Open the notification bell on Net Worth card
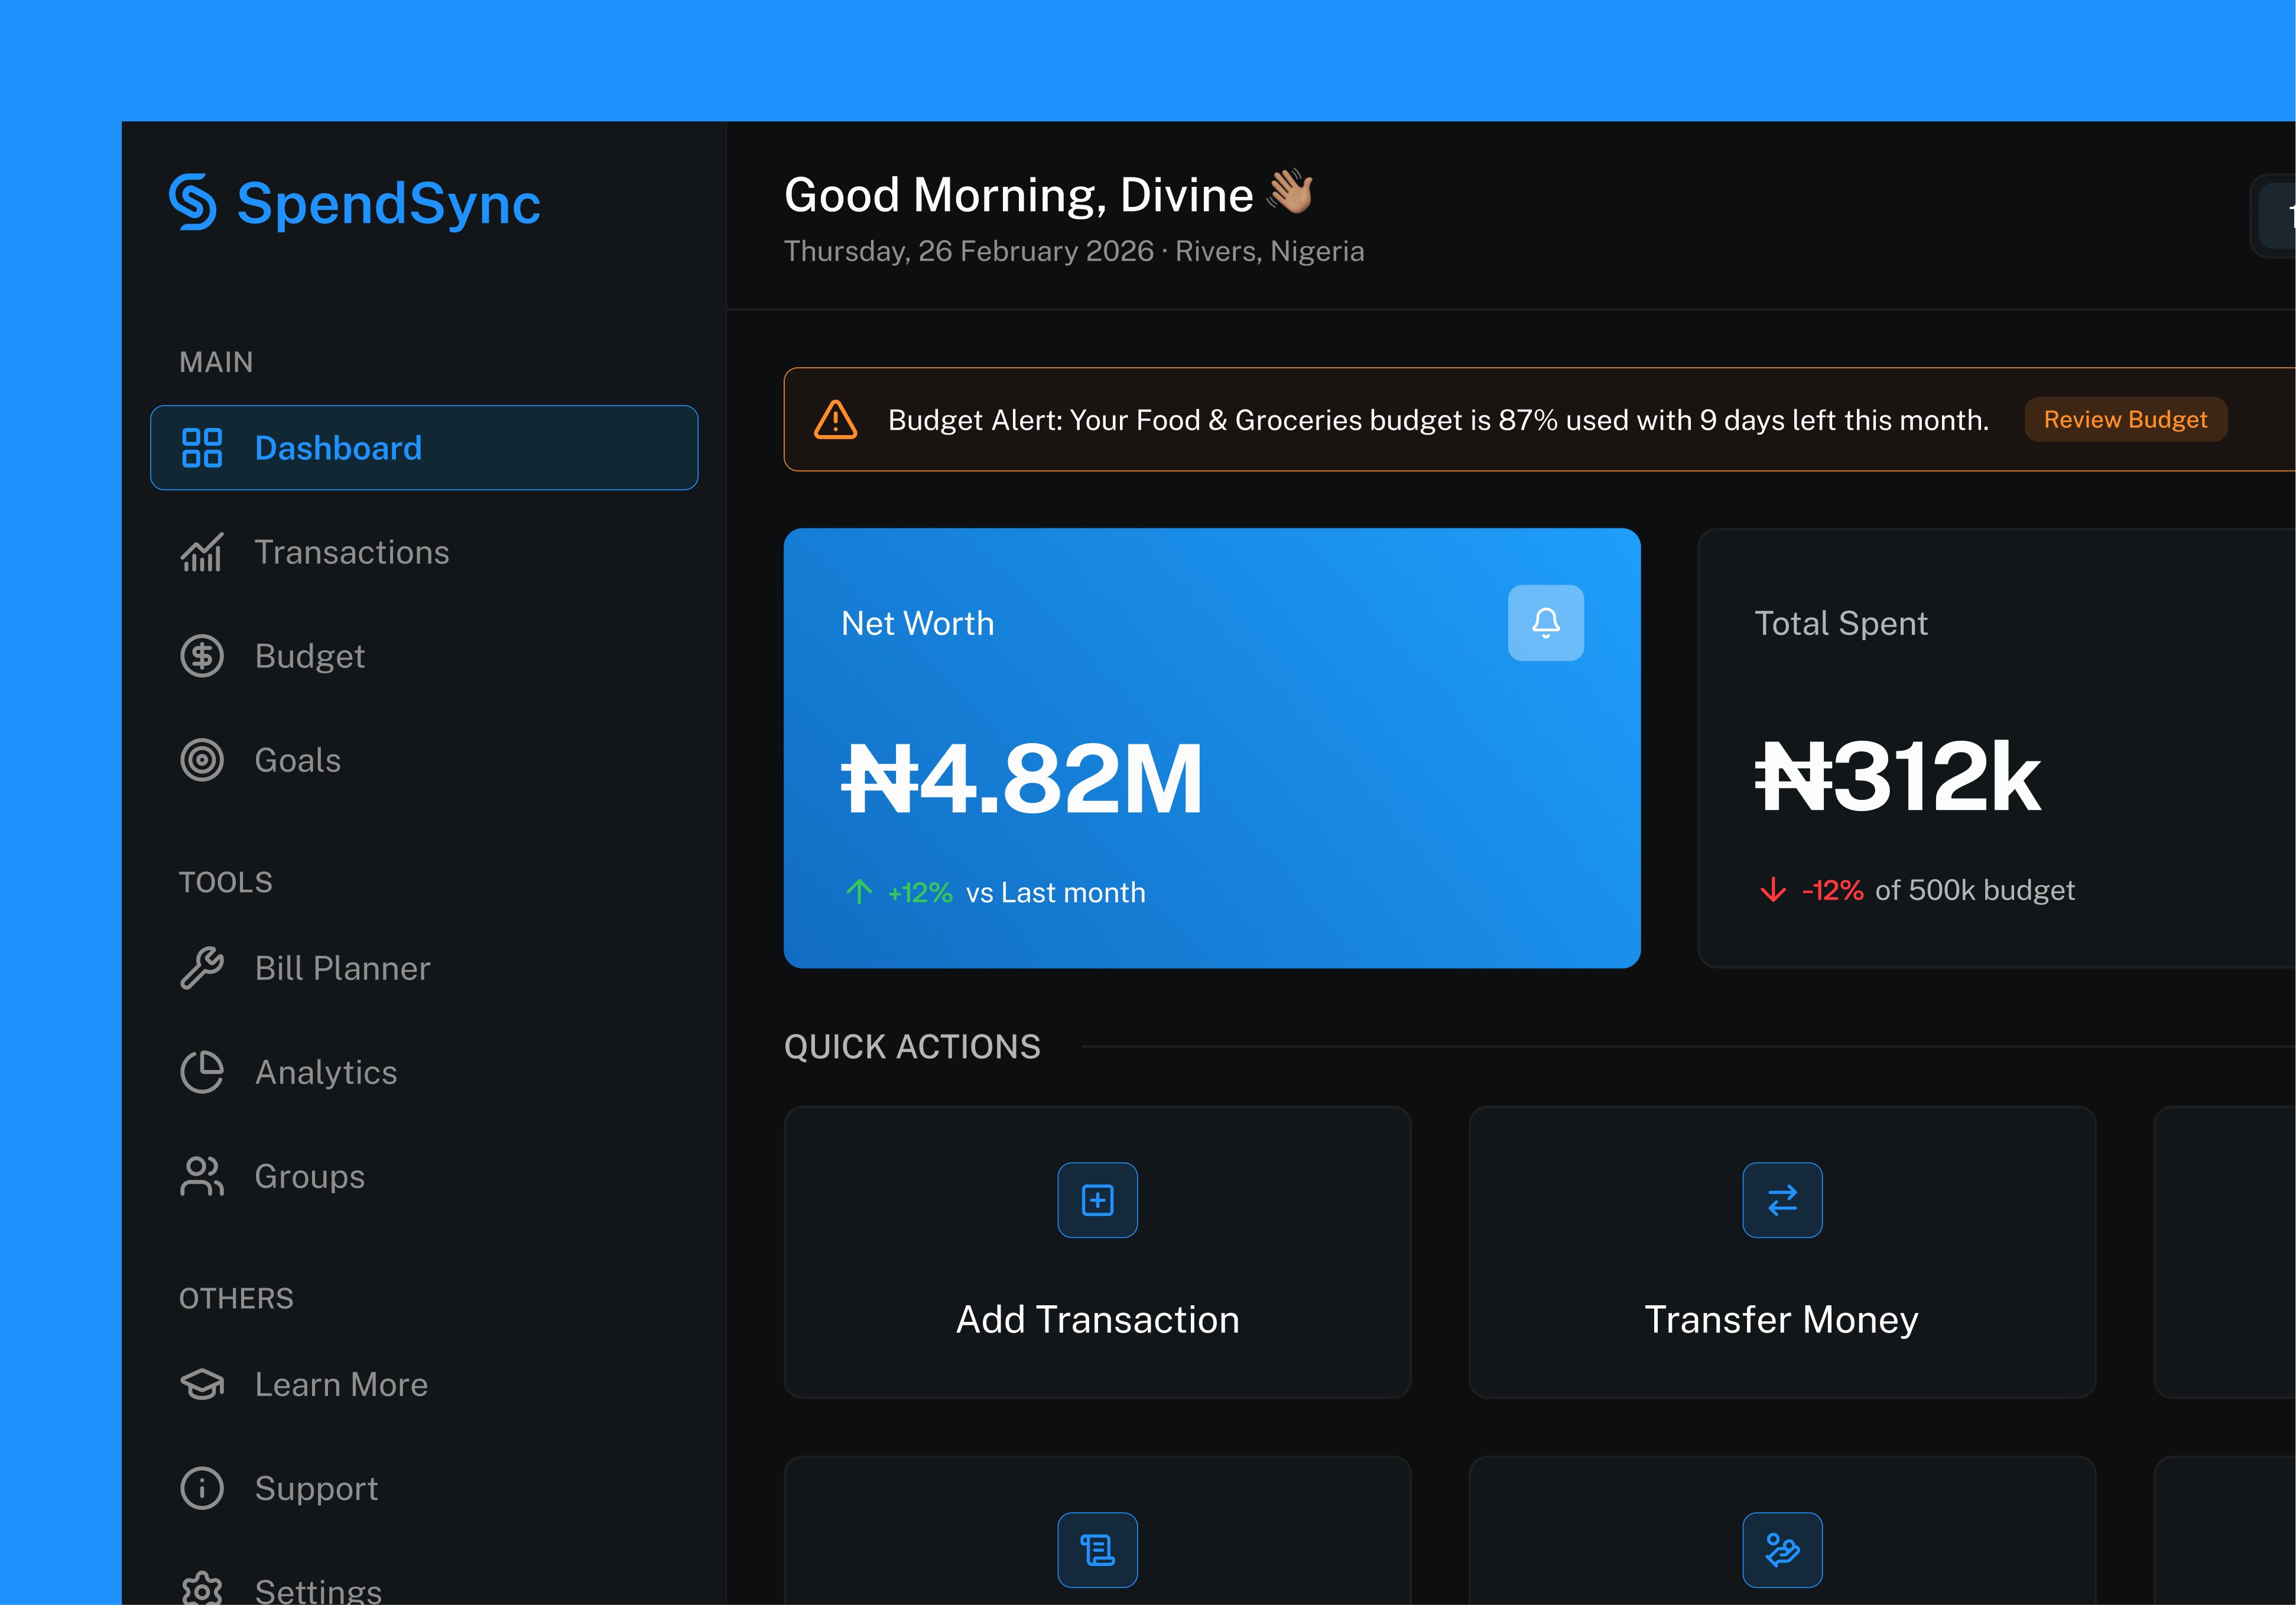This screenshot has height=1605, width=2296. 1545,623
